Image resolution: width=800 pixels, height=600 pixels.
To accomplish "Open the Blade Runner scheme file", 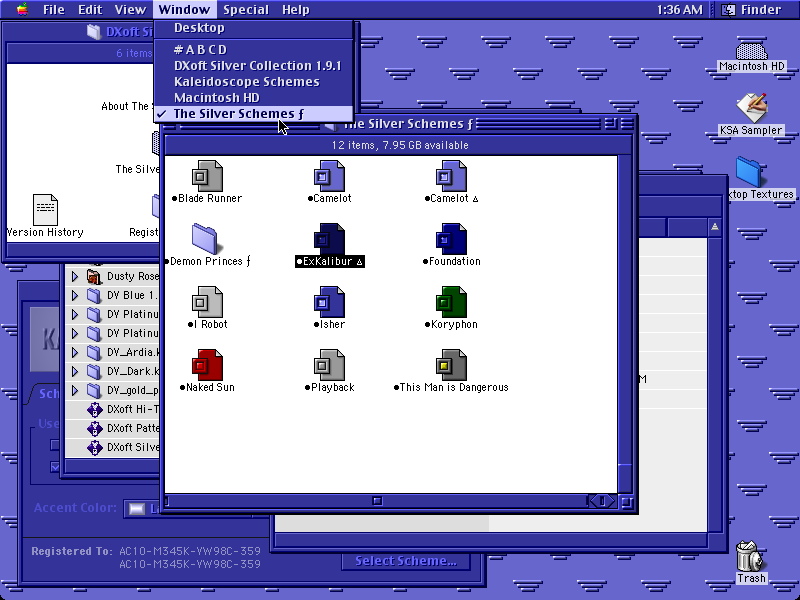I will pos(207,177).
